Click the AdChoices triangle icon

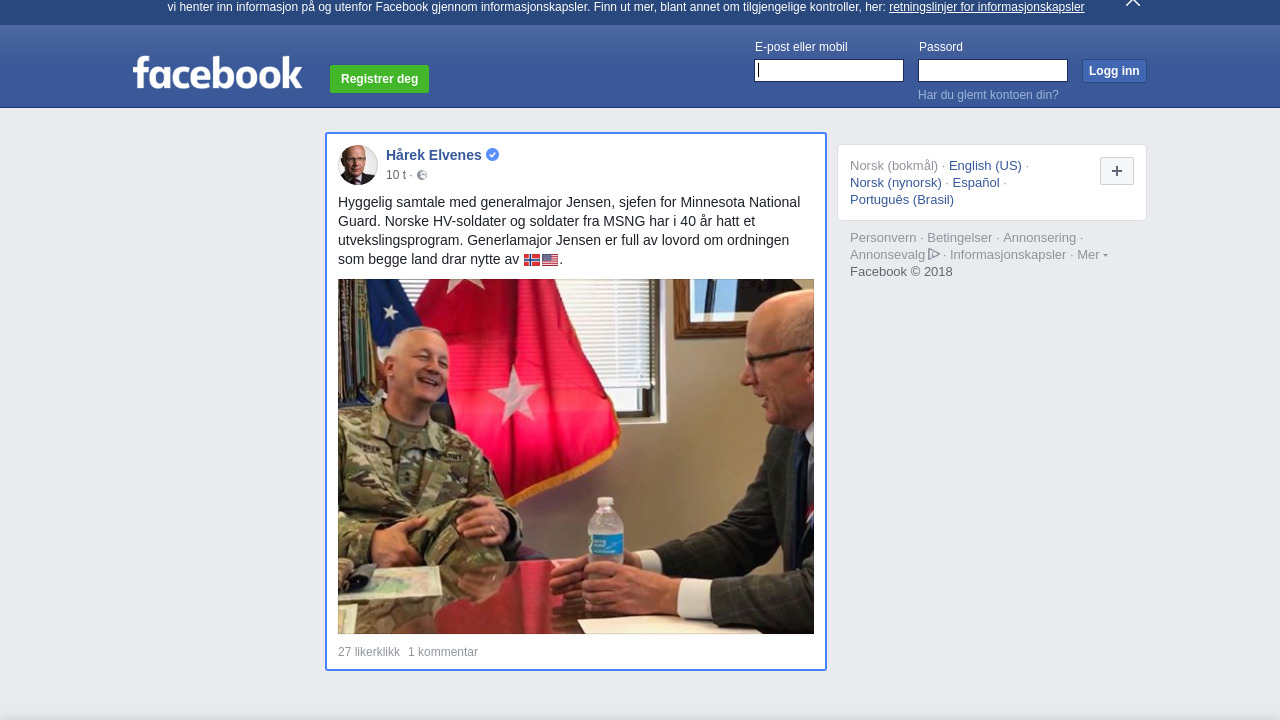pyautogui.click(x=934, y=254)
